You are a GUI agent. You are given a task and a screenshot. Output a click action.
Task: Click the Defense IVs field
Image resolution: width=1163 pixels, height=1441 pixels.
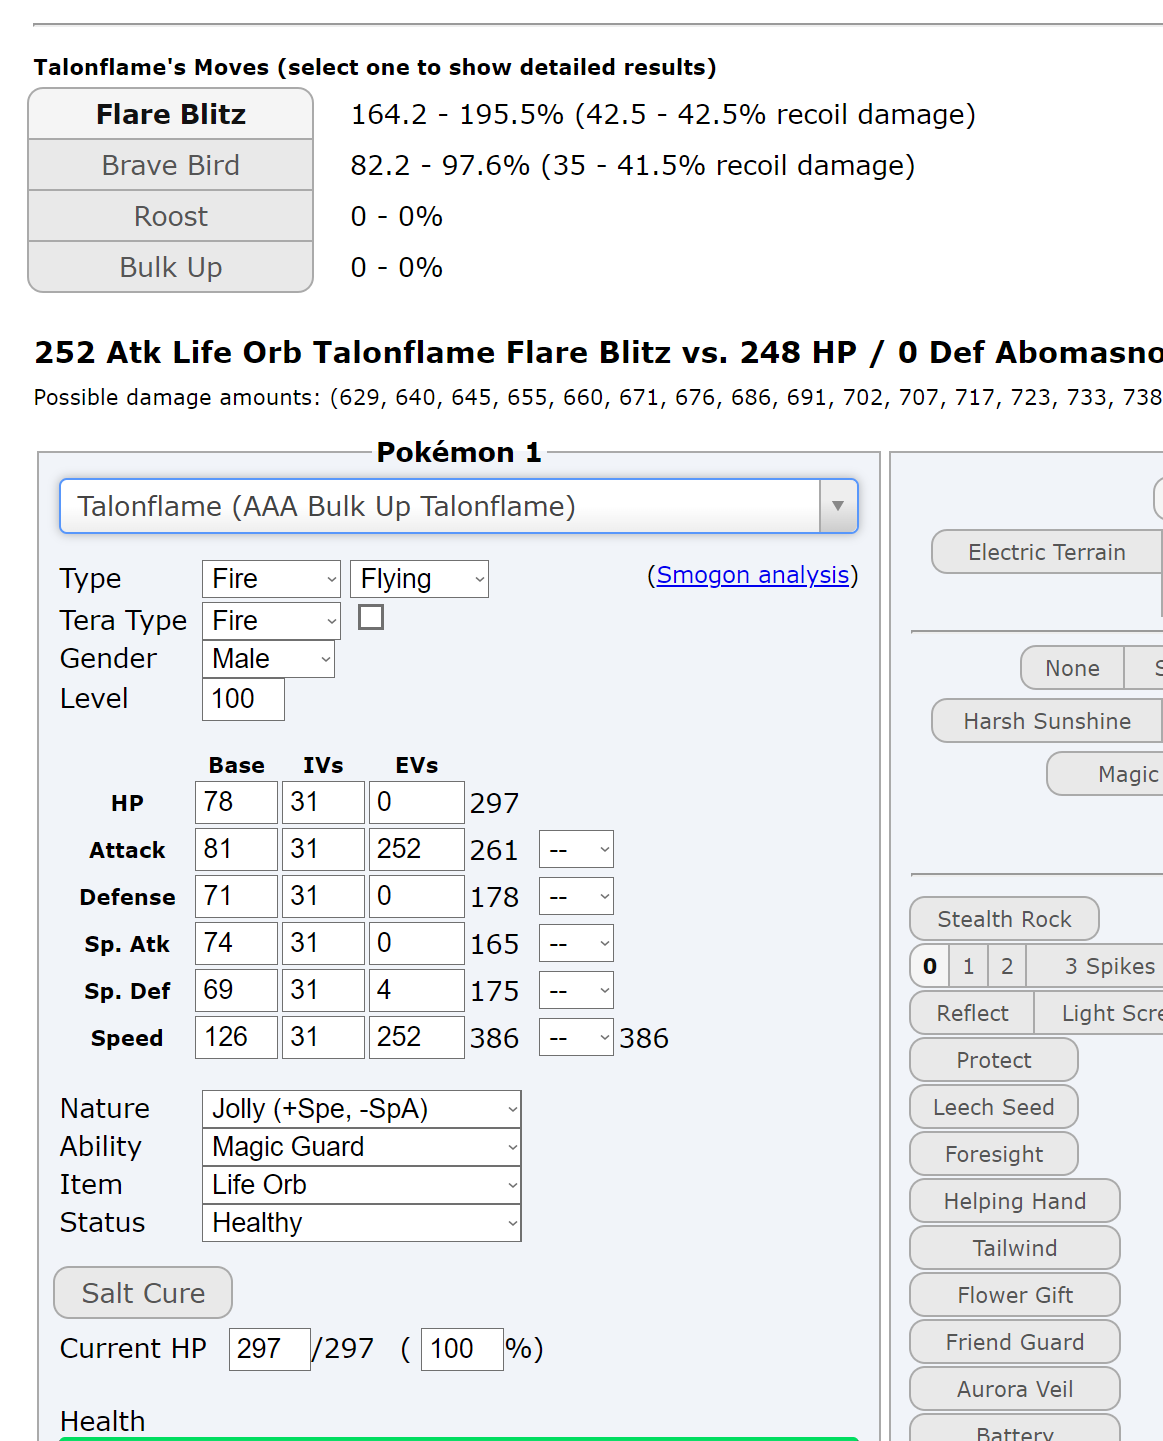[323, 896]
